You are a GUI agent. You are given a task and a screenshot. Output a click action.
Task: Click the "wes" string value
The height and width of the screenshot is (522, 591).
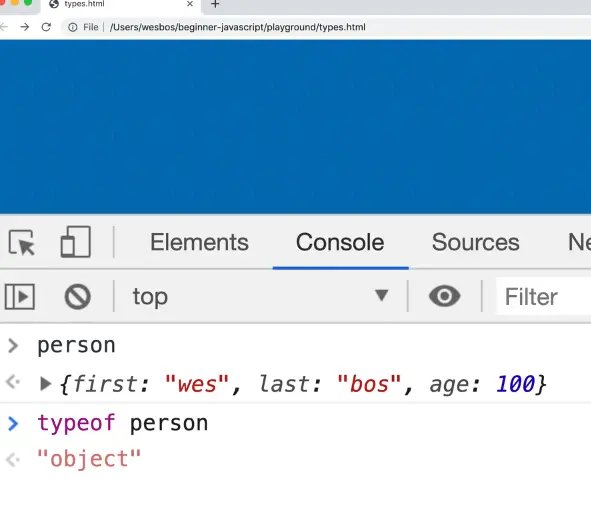(197, 384)
